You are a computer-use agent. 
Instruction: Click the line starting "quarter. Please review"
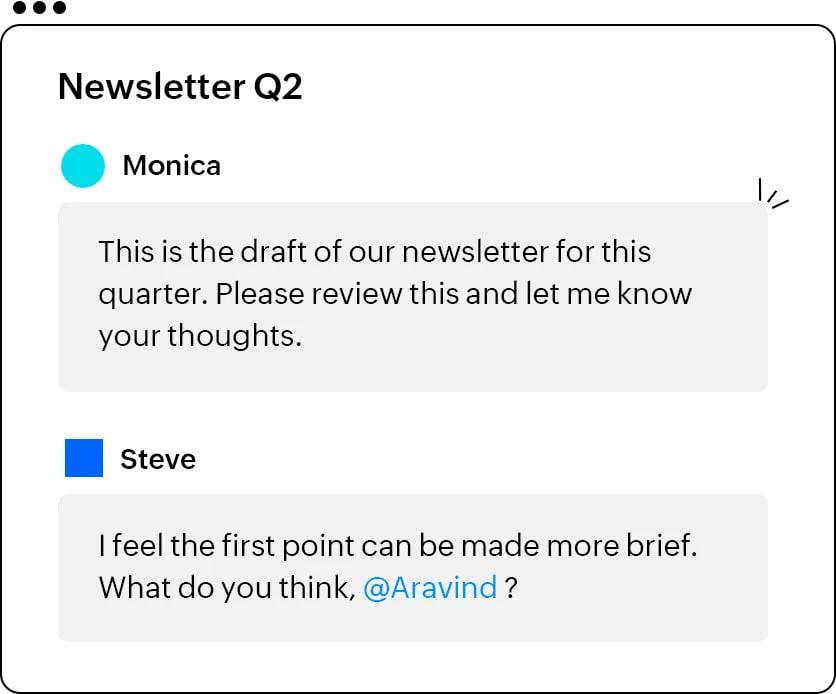(x=394, y=294)
